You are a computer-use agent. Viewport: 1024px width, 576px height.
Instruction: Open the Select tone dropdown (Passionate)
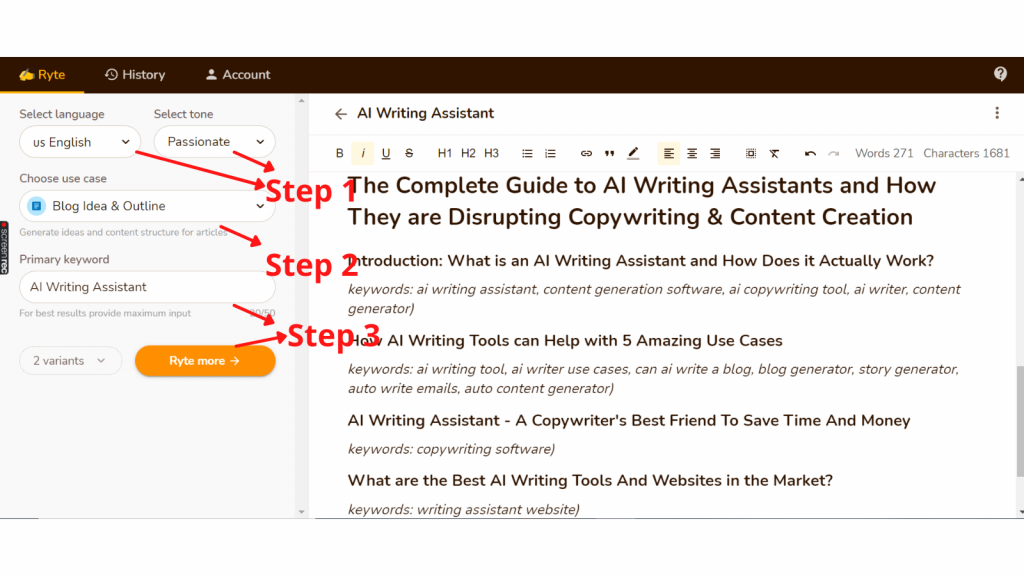coord(214,142)
